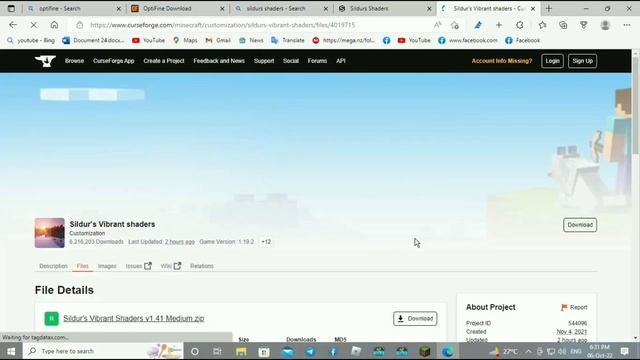
Task: Click the external link icon beside Issues
Action: (148, 266)
